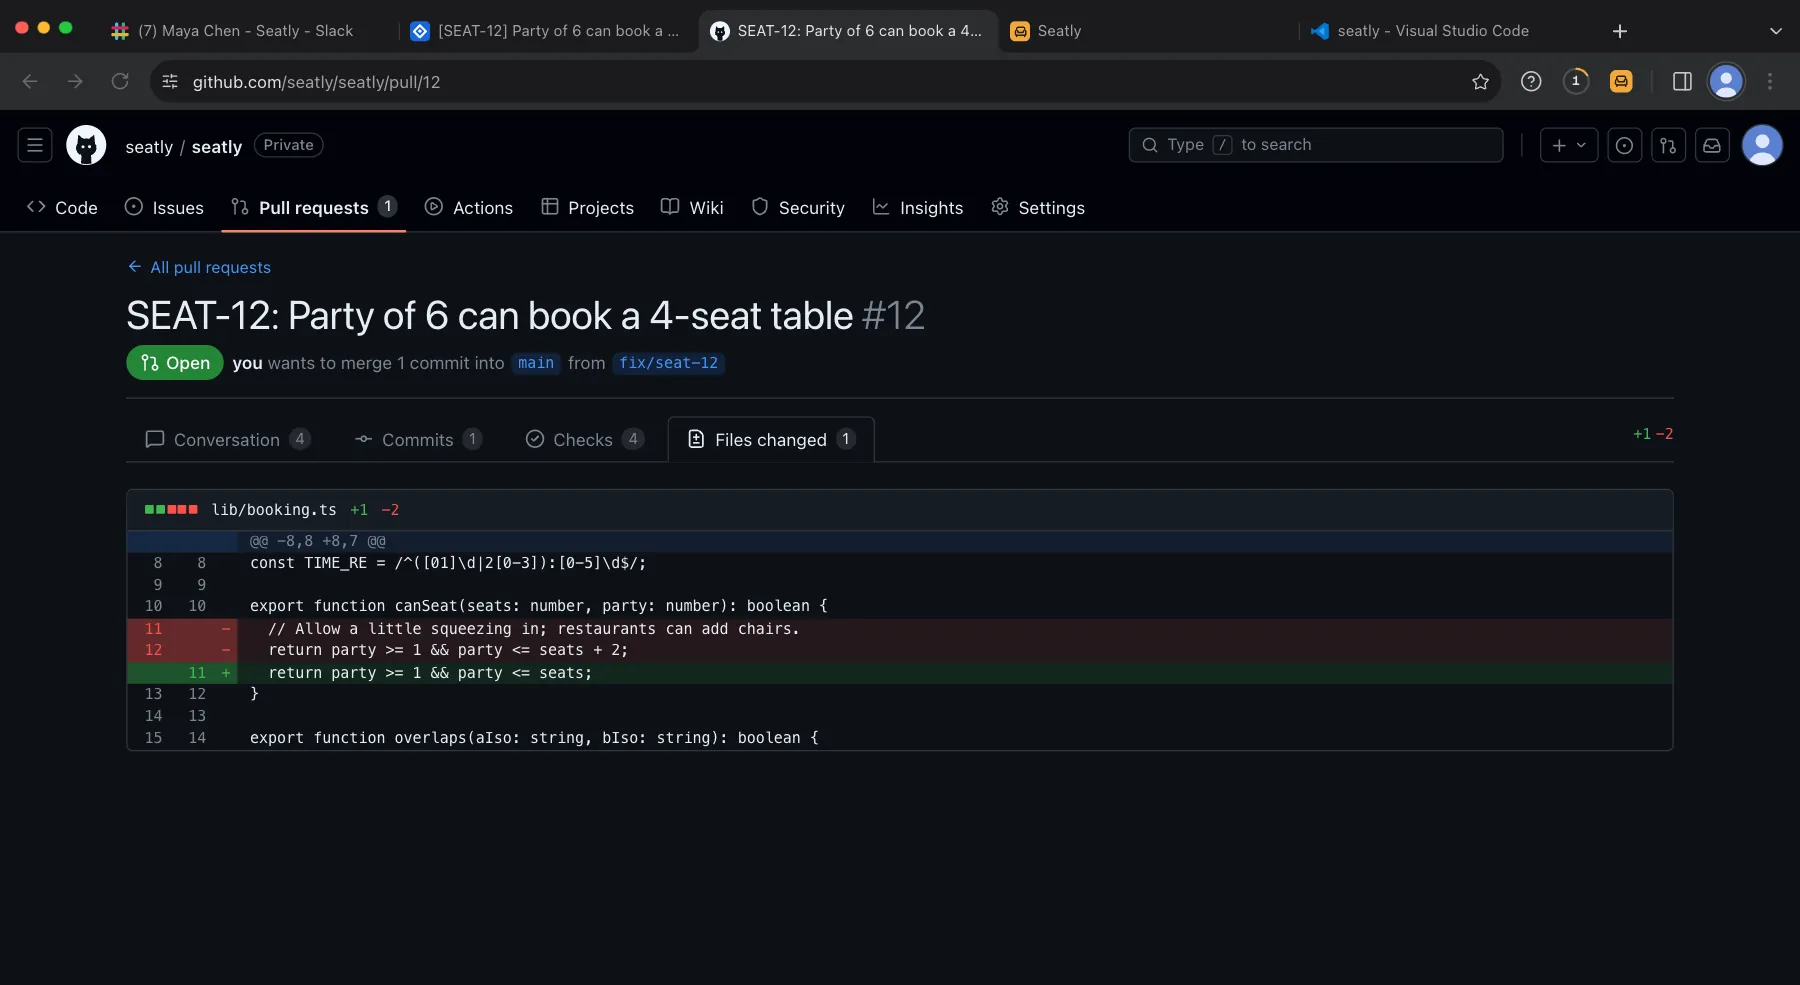1800x985 pixels.
Task: Switch to the [SEAT-12] Jira browser tab
Action: click(545, 31)
